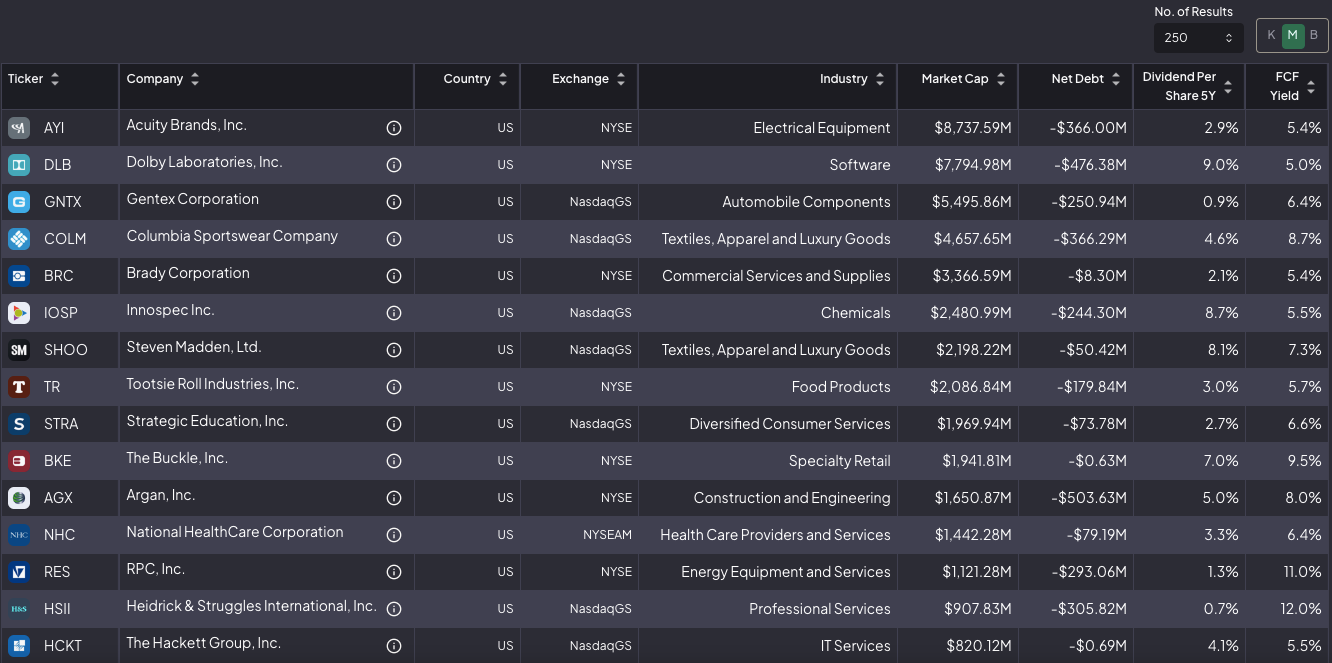Open info icon for Steven Madden, Ltd.
Viewport: 1332px width, 663px height.
click(394, 350)
